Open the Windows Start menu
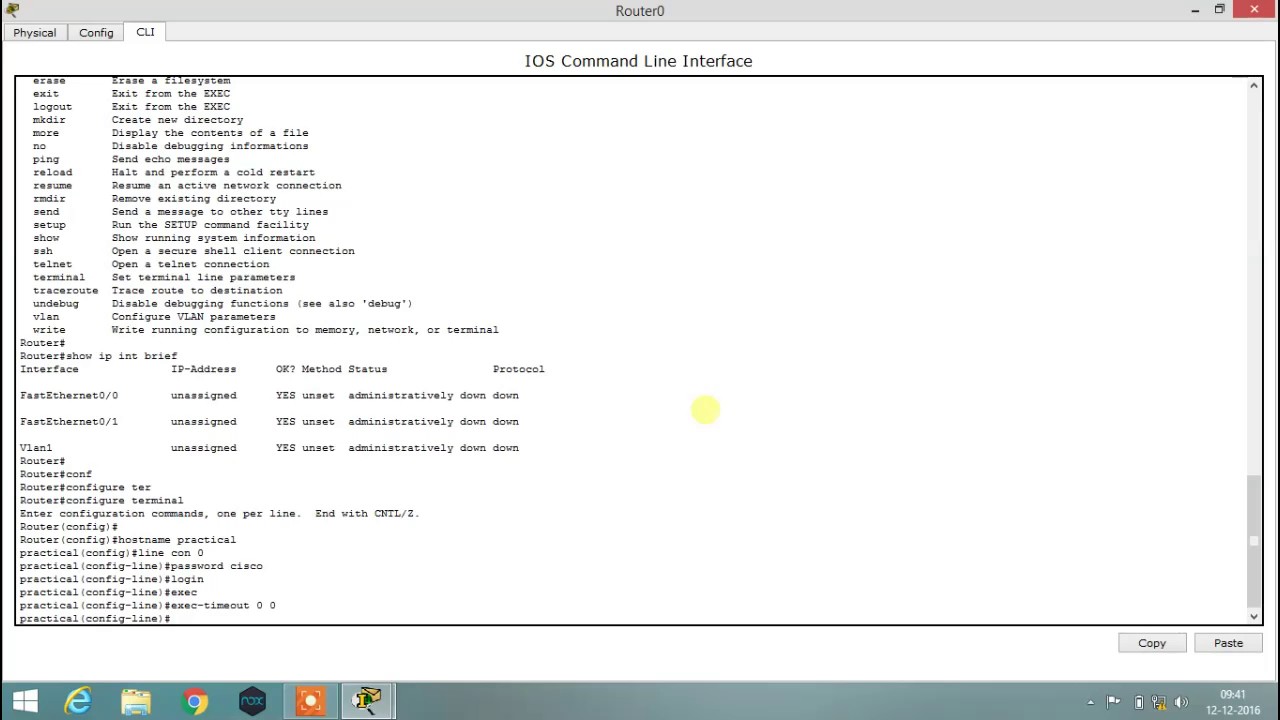Screen dimensions: 1280x720 tap(25, 702)
